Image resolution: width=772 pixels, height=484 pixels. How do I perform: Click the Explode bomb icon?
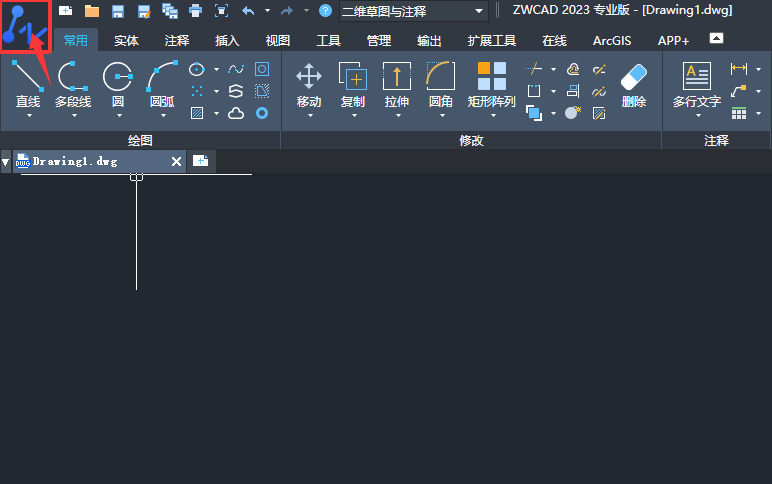pos(573,113)
